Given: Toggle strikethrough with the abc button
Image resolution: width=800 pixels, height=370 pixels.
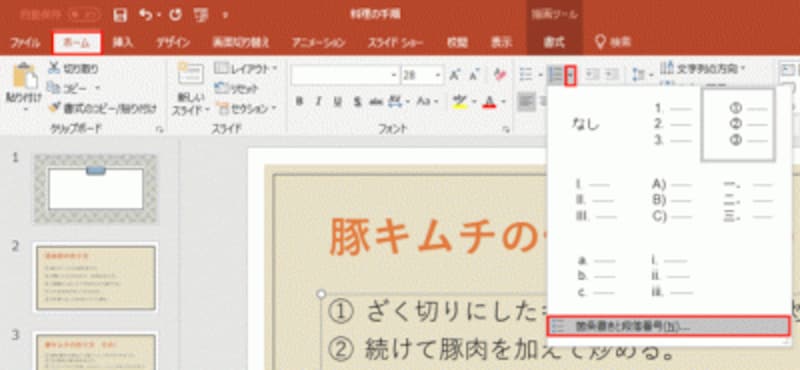Looking at the screenshot, I should pos(376,102).
